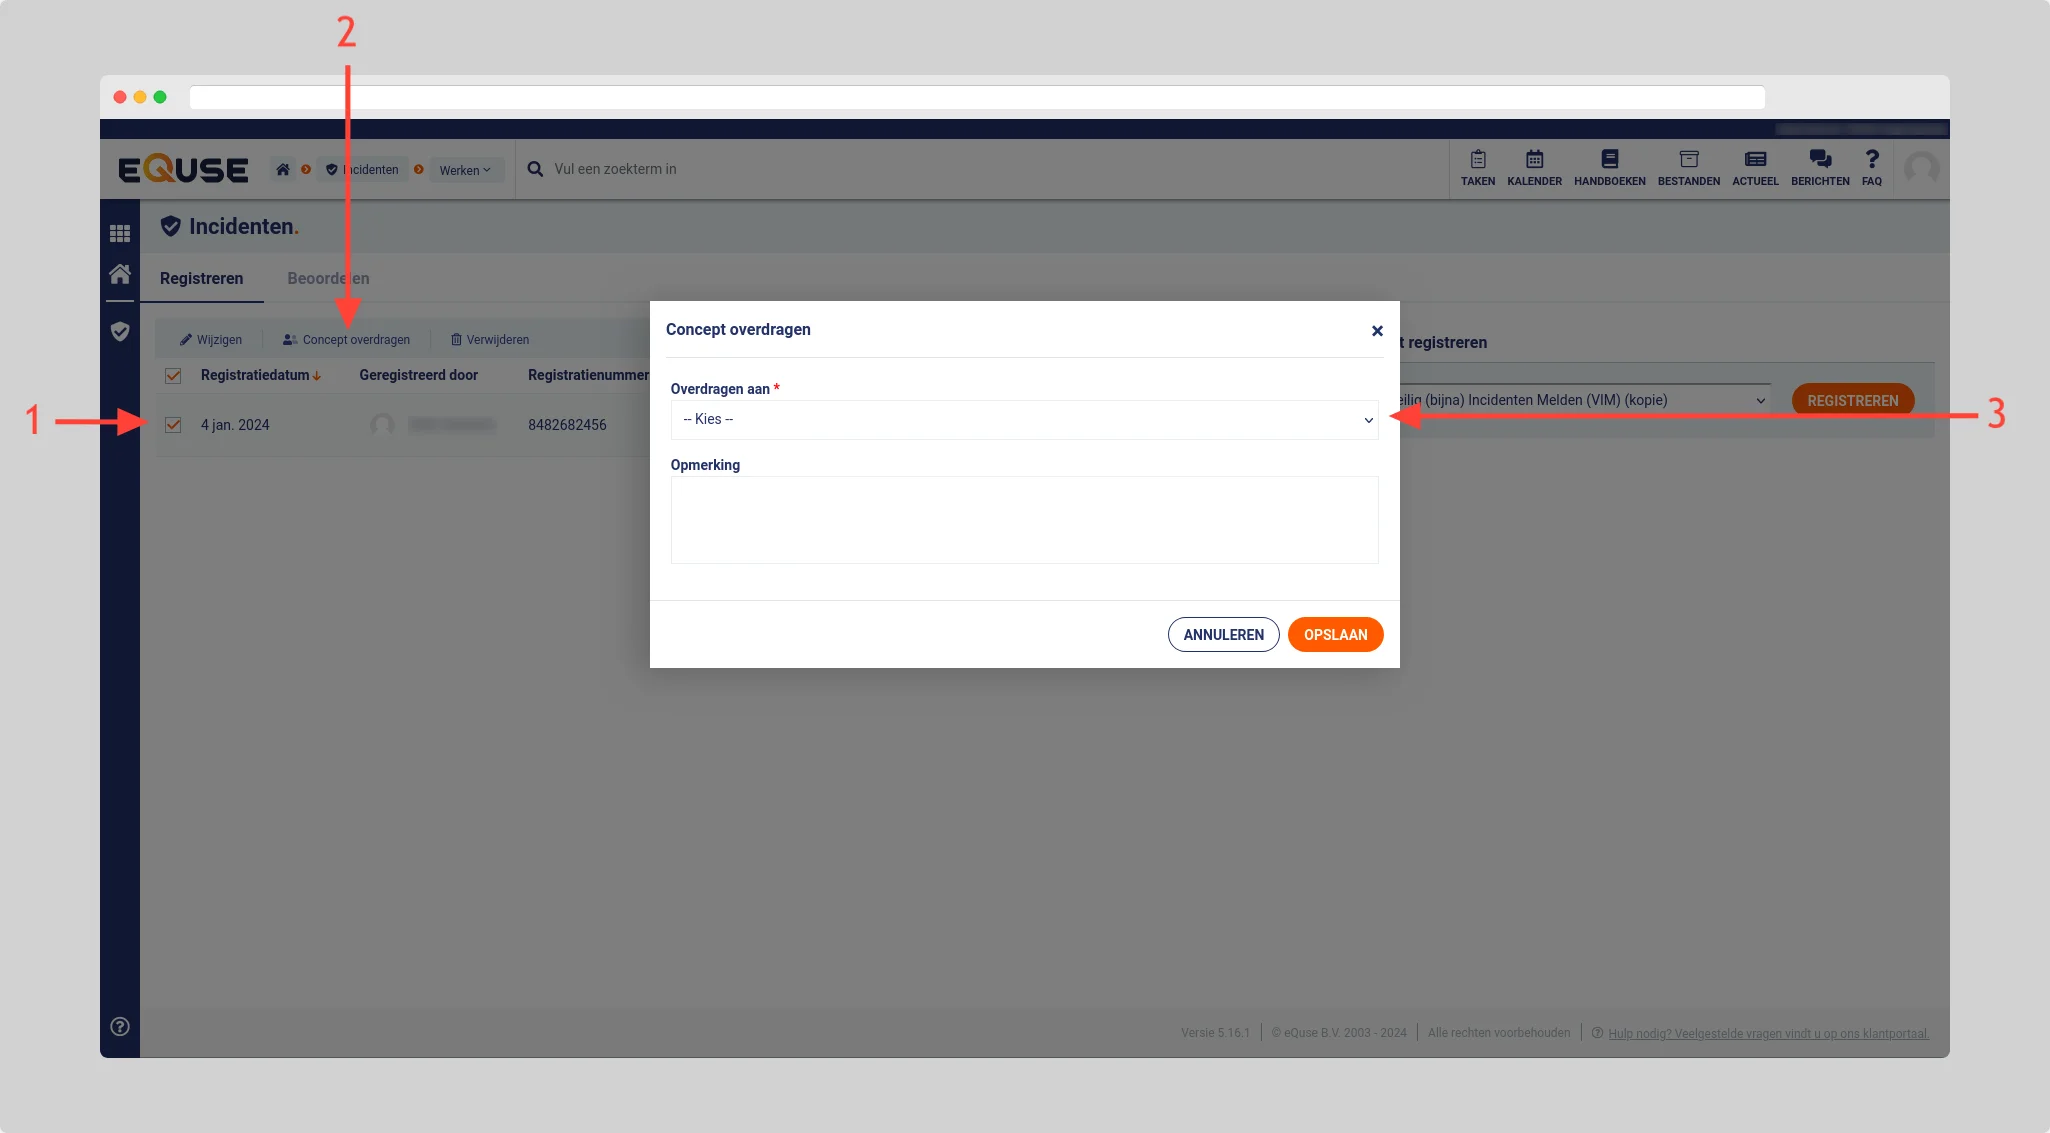The width and height of the screenshot is (2050, 1133).
Task: Expand the Werken breadcrumb dropdown
Action: 465,170
